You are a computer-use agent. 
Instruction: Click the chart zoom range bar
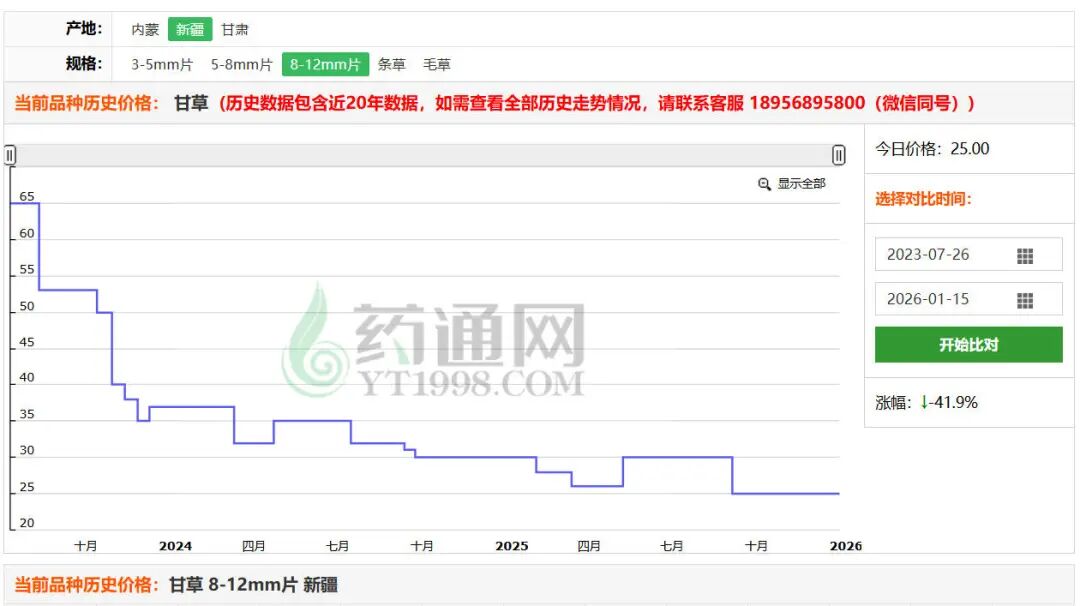click(424, 155)
